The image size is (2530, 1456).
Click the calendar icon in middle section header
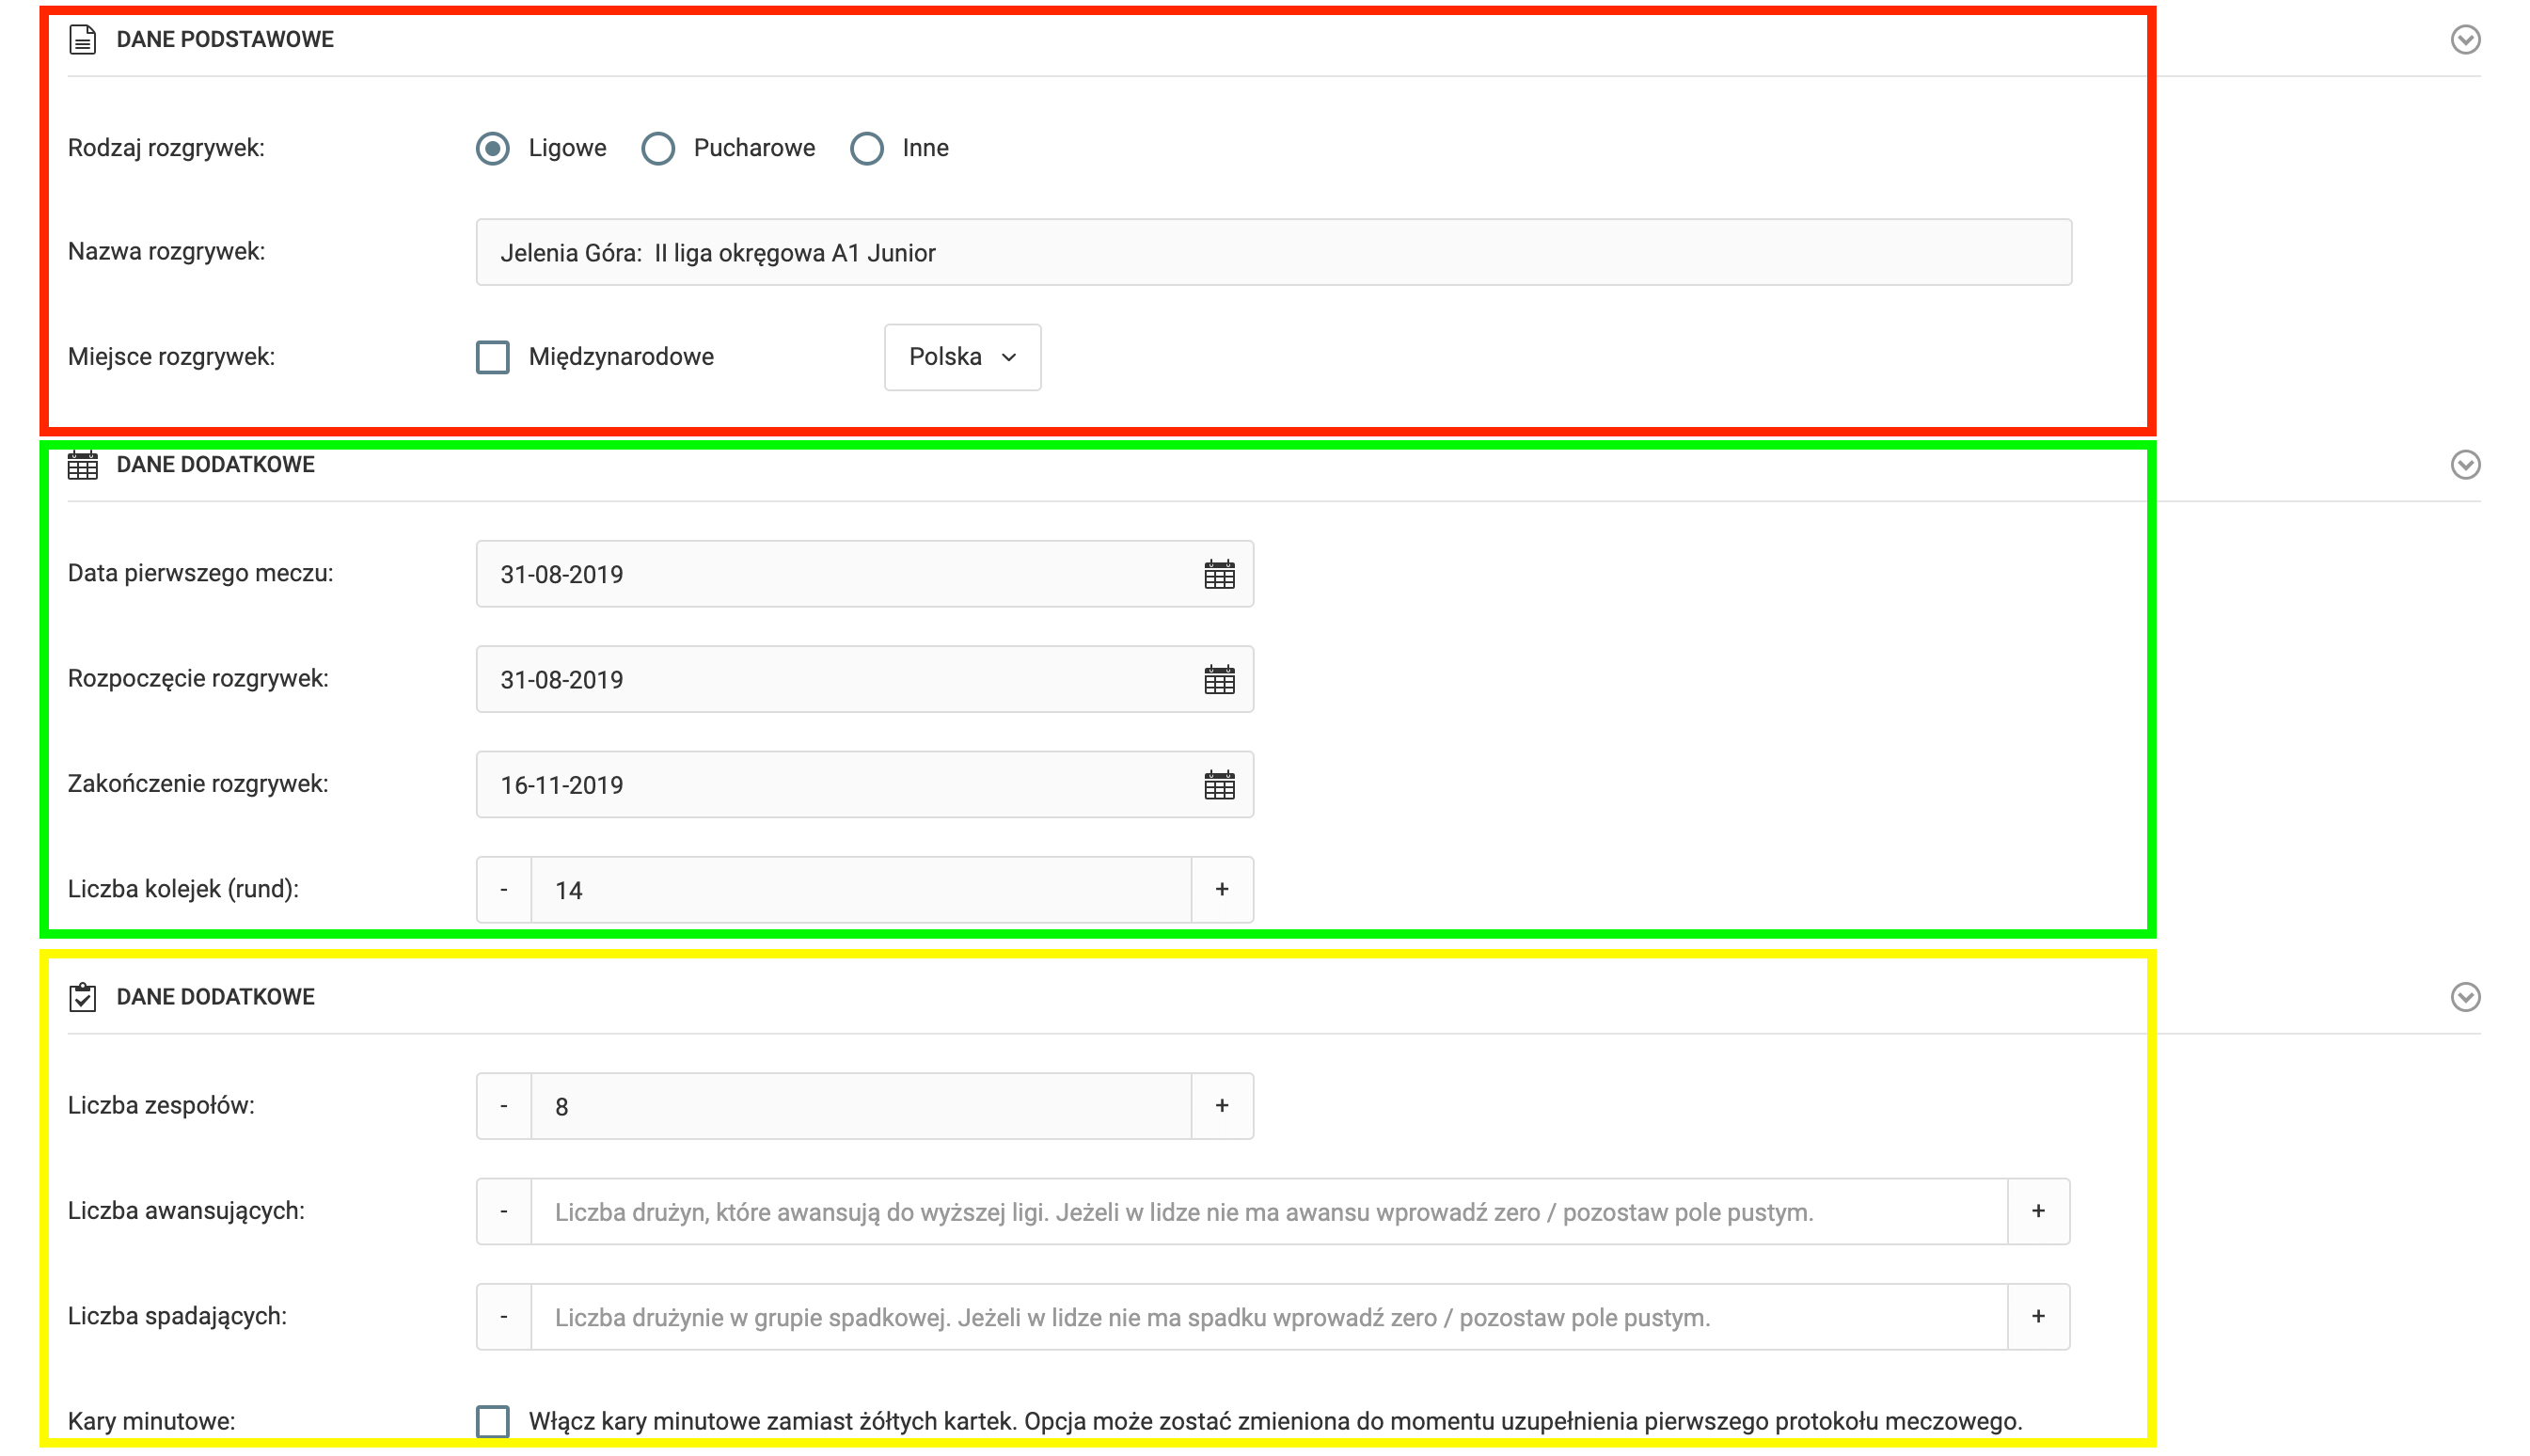(x=82, y=465)
